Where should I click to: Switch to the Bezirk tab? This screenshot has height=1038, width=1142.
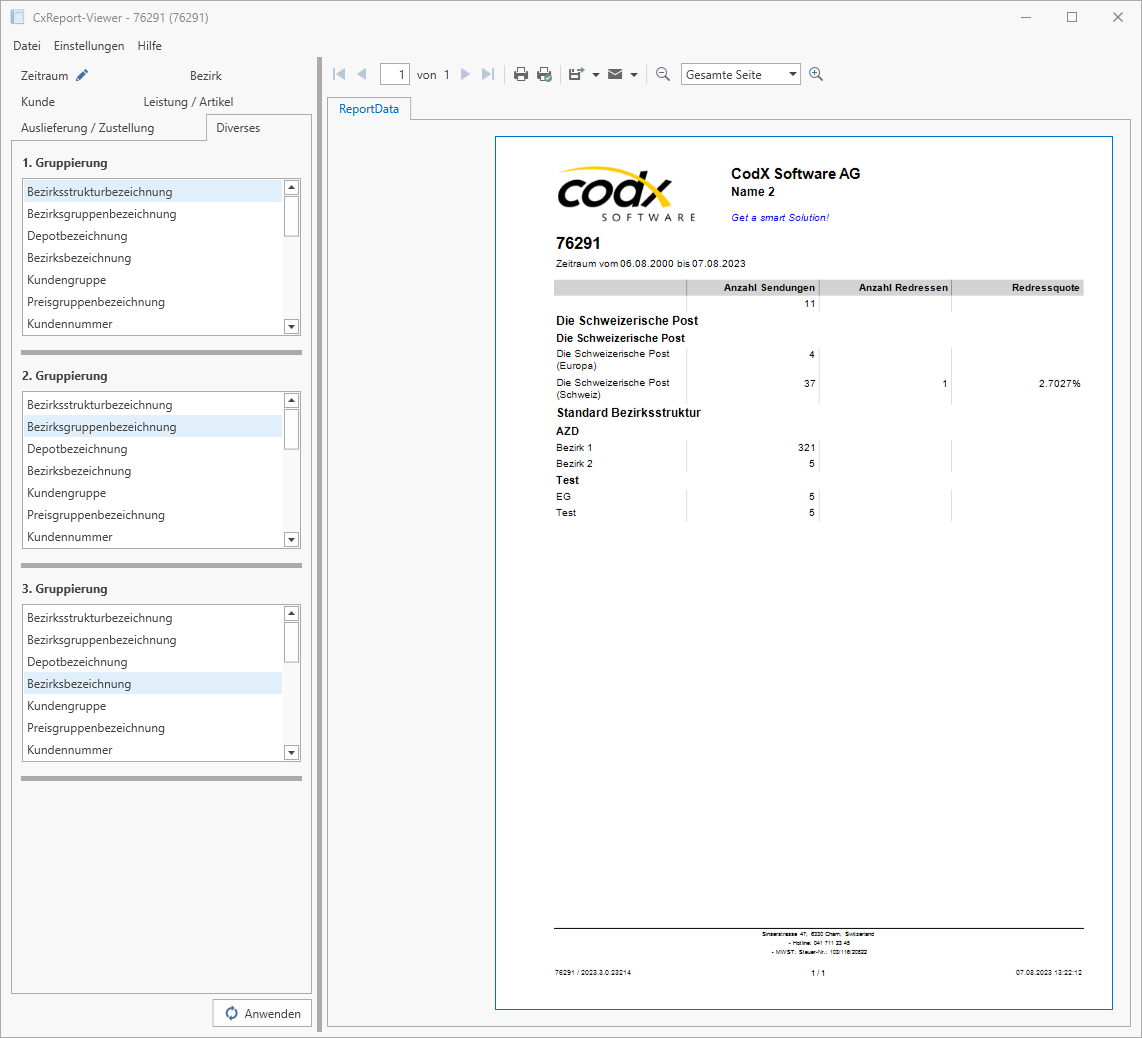[205, 76]
